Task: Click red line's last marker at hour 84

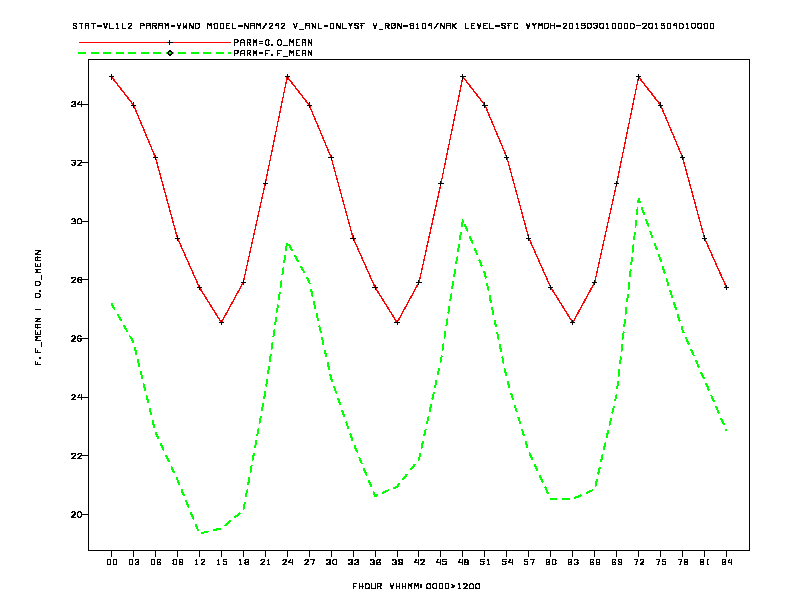Action: tap(726, 287)
